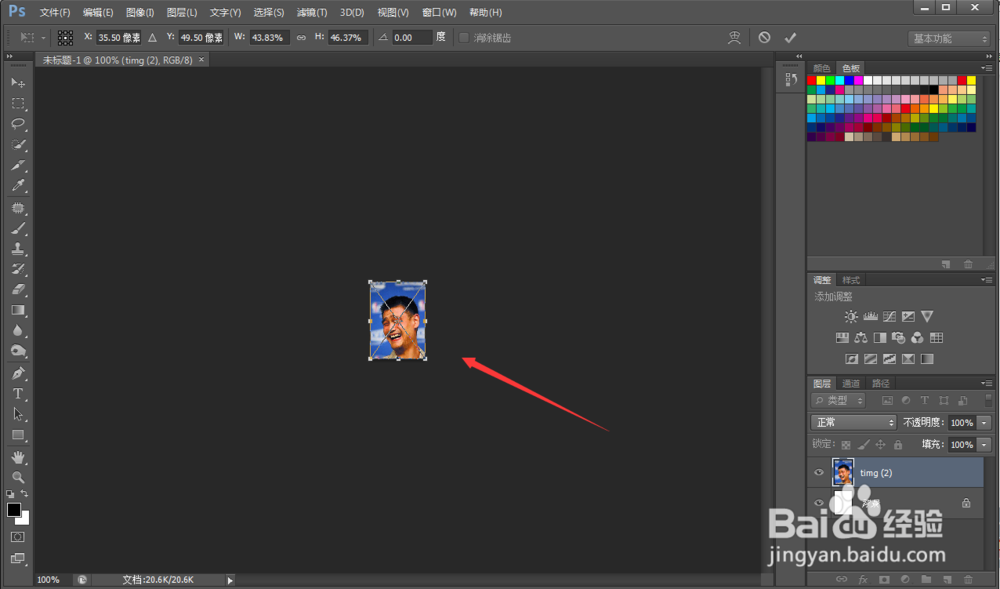Select the Path Selection tool
The height and width of the screenshot is (589, 1000).
[18, 414]
